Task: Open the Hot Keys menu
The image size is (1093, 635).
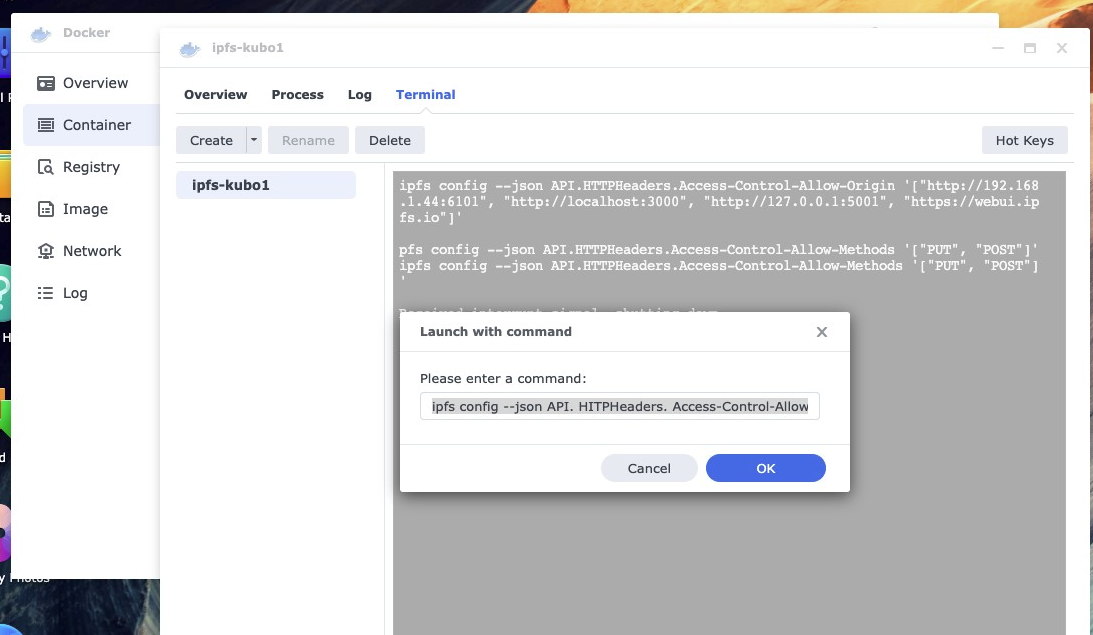Action: (x=1024, y=140)
